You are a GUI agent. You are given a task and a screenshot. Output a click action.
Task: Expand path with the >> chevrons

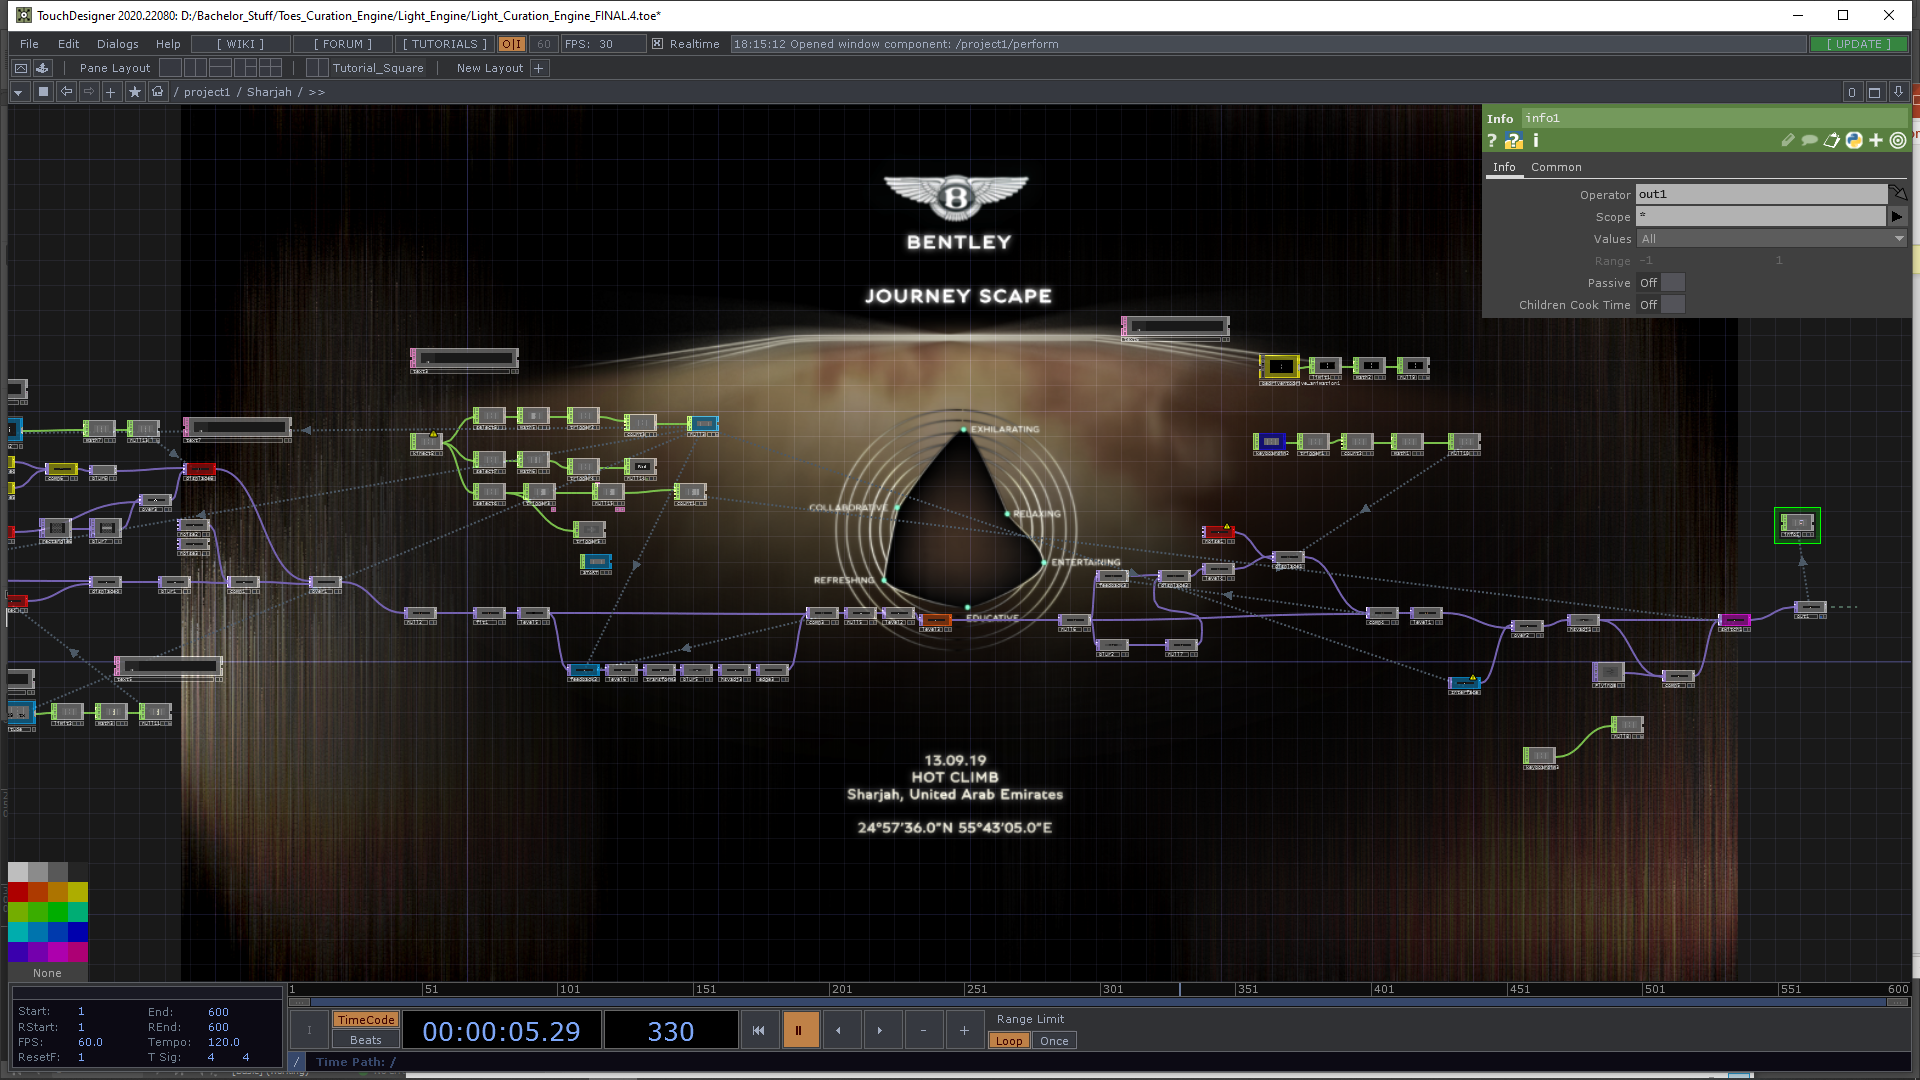click(316, 92)
